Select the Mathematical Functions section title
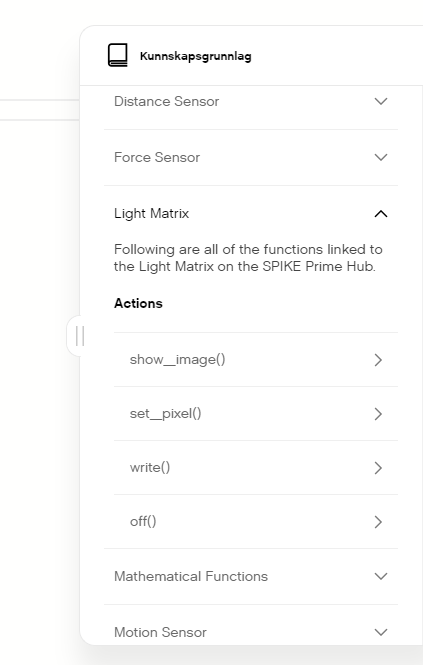The image size is (423, 665). [x=191, y=576]
